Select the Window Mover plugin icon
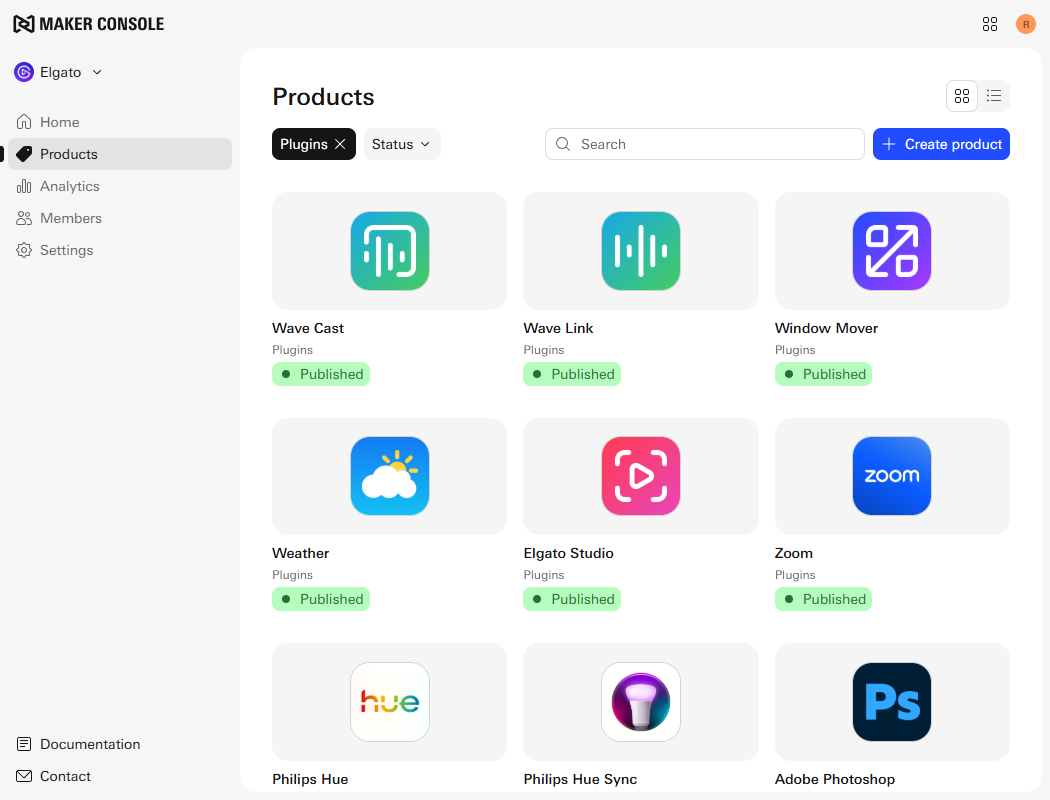 point(891,251)
